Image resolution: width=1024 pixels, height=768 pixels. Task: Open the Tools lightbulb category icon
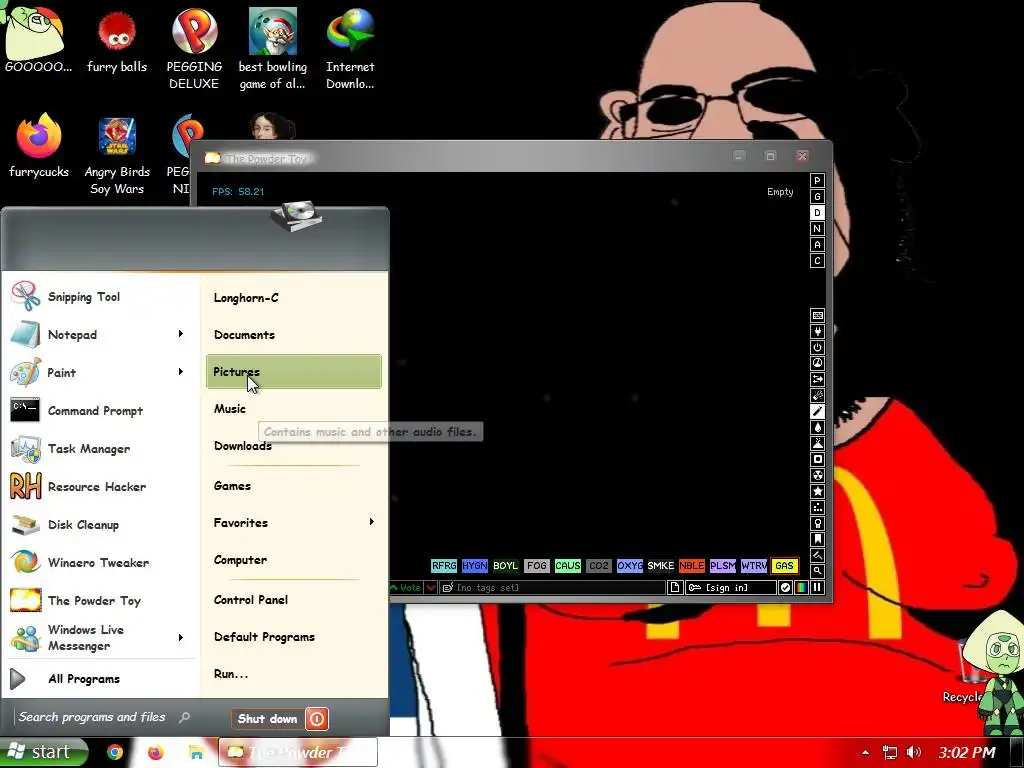[x=817, y=523]
